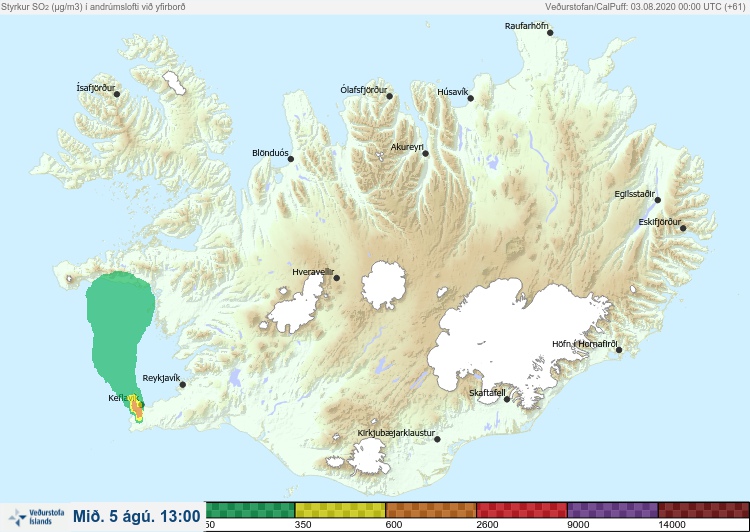Click the orange SO₂ hotspot near Keflavík
750x532 pixels.
tap(138, 409)
